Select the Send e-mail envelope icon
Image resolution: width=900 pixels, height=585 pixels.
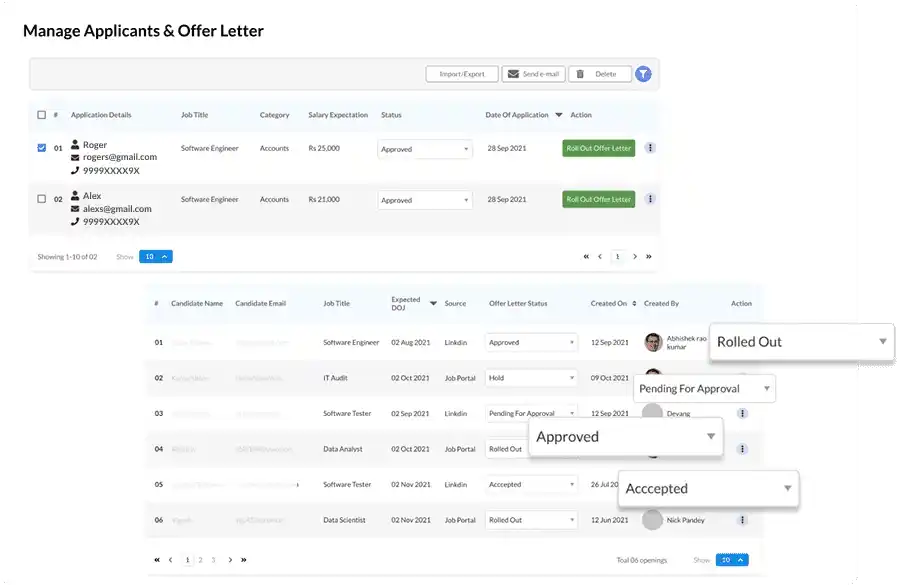(x=513, y=73)
